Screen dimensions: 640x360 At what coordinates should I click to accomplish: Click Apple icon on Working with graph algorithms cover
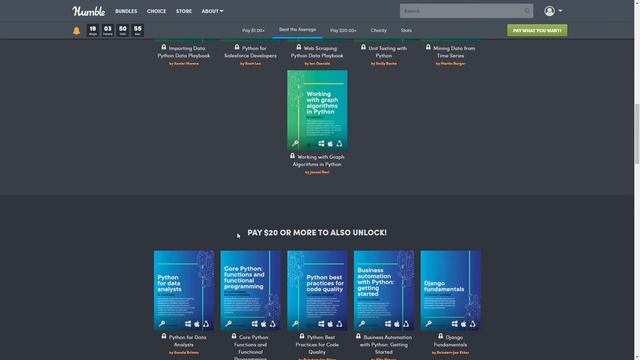330,143
